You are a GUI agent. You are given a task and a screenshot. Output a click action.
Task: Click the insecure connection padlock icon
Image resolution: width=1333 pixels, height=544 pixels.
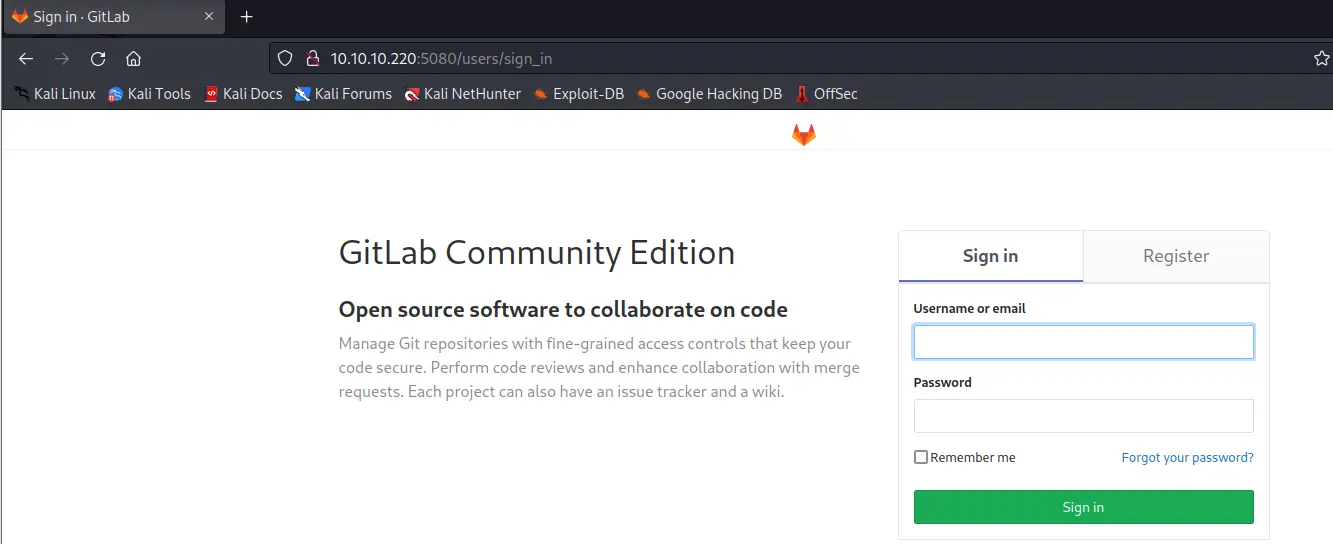click(x=312, y=58)
